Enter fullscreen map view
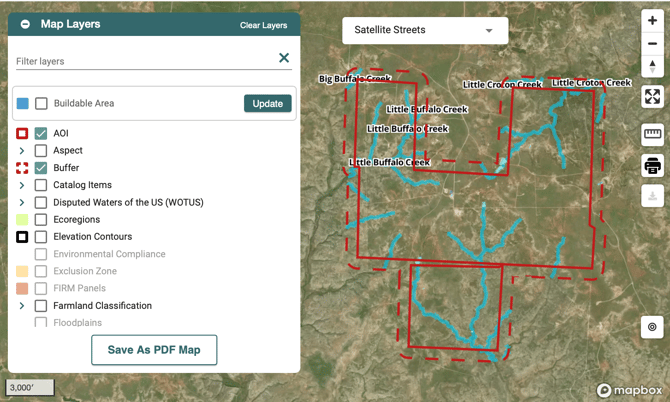 pyautogui.click(x=652, y=97)
